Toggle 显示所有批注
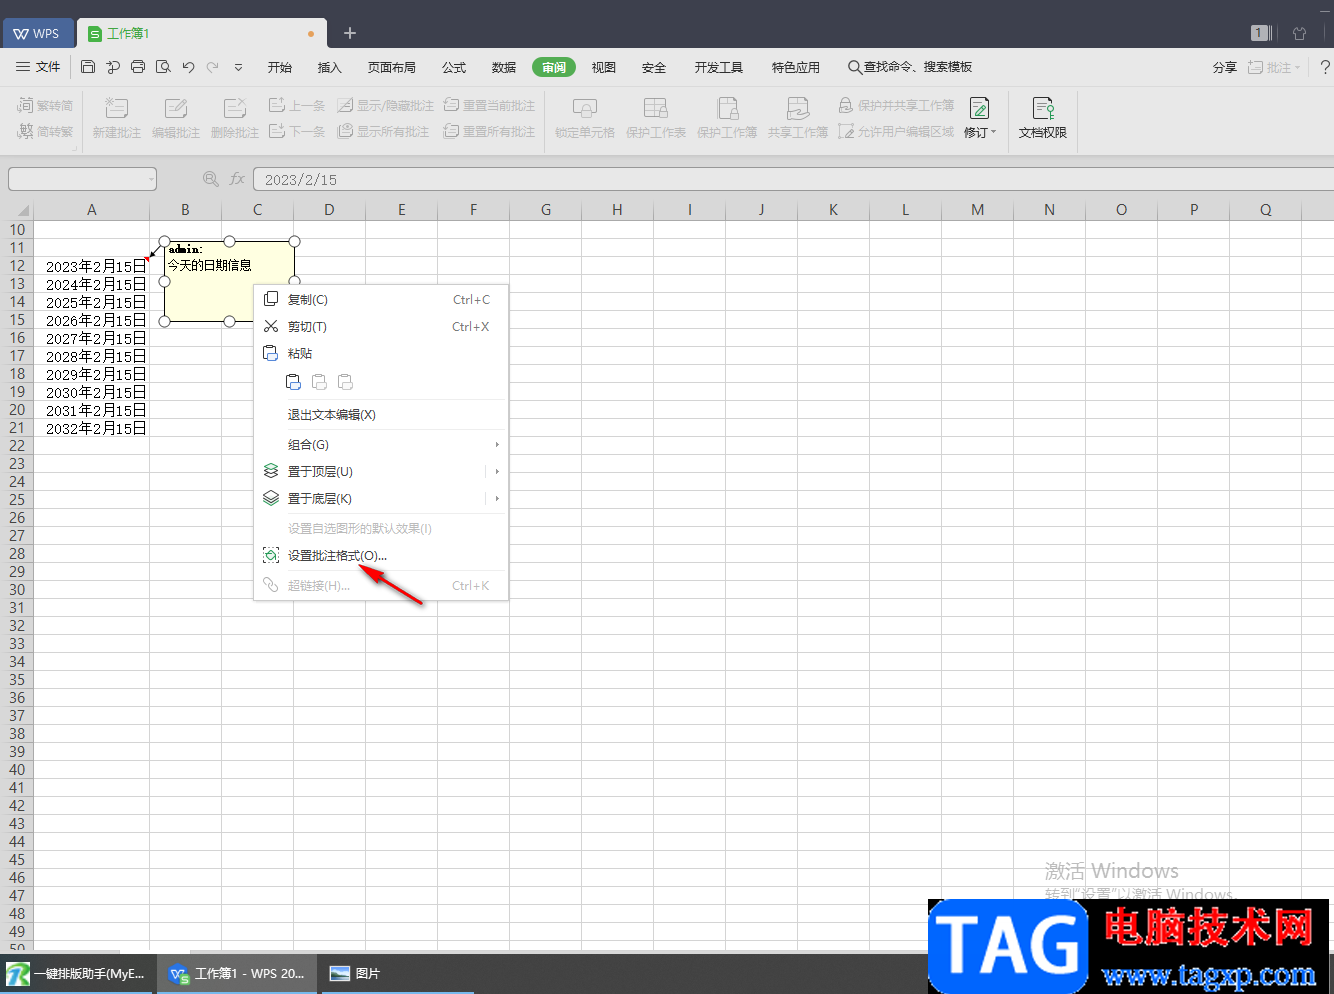Viewport: 1334px width, 994px height. [x=383, y=131]
